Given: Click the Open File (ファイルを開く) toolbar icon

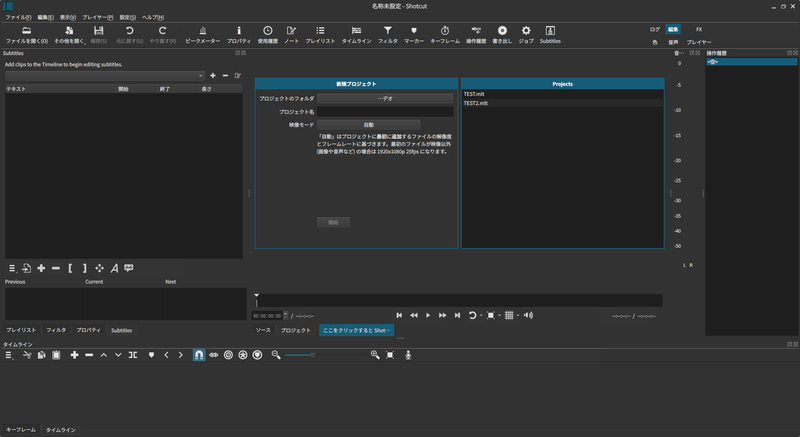Looking at the screenshot, I should click(27, 31).
